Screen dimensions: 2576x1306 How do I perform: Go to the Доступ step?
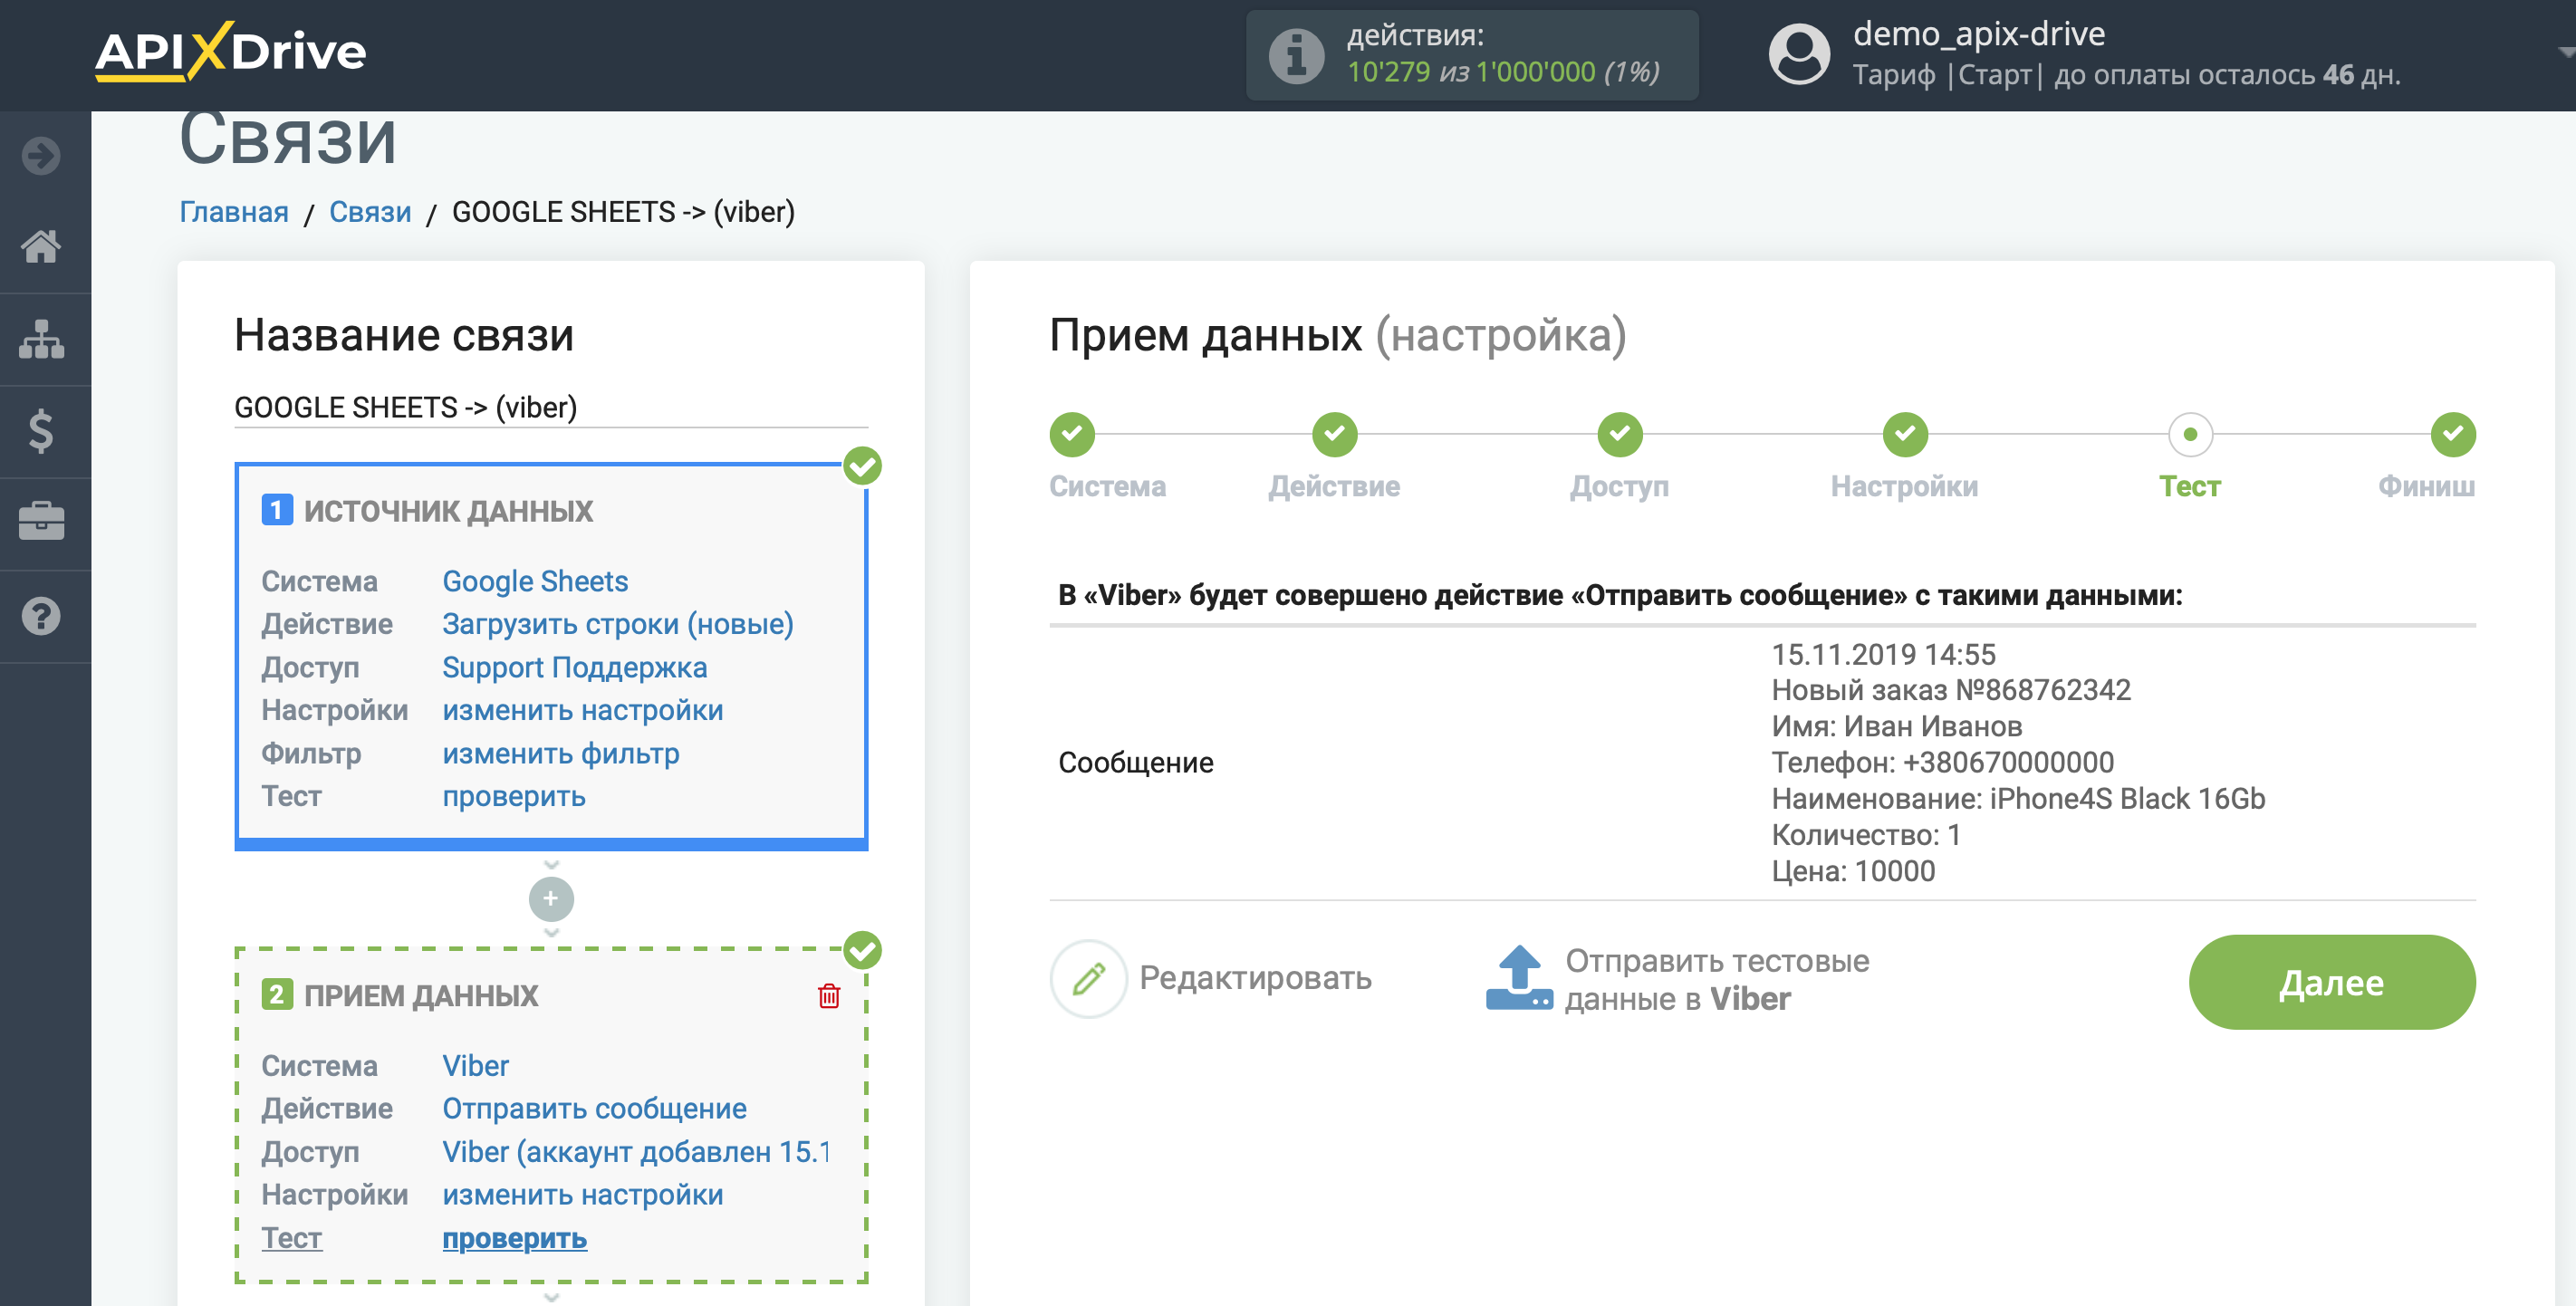[x=1620, y=434]
